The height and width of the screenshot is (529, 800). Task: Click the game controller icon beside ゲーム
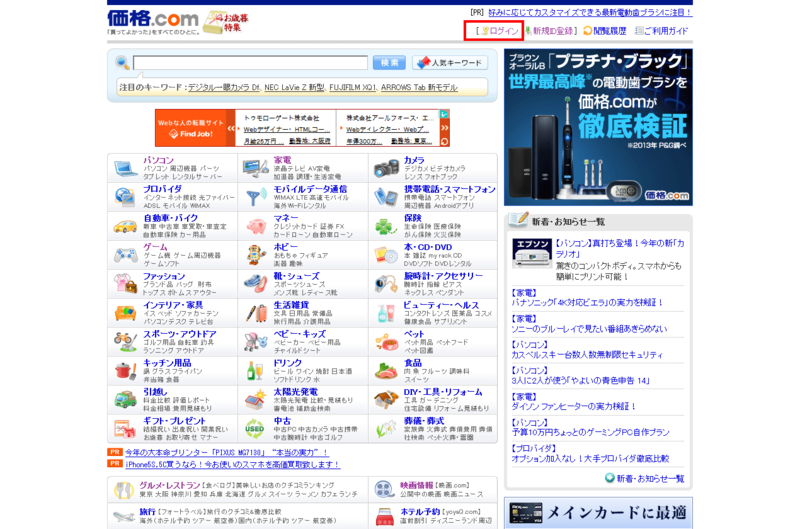pyautogui.click(x=125, y=255)
